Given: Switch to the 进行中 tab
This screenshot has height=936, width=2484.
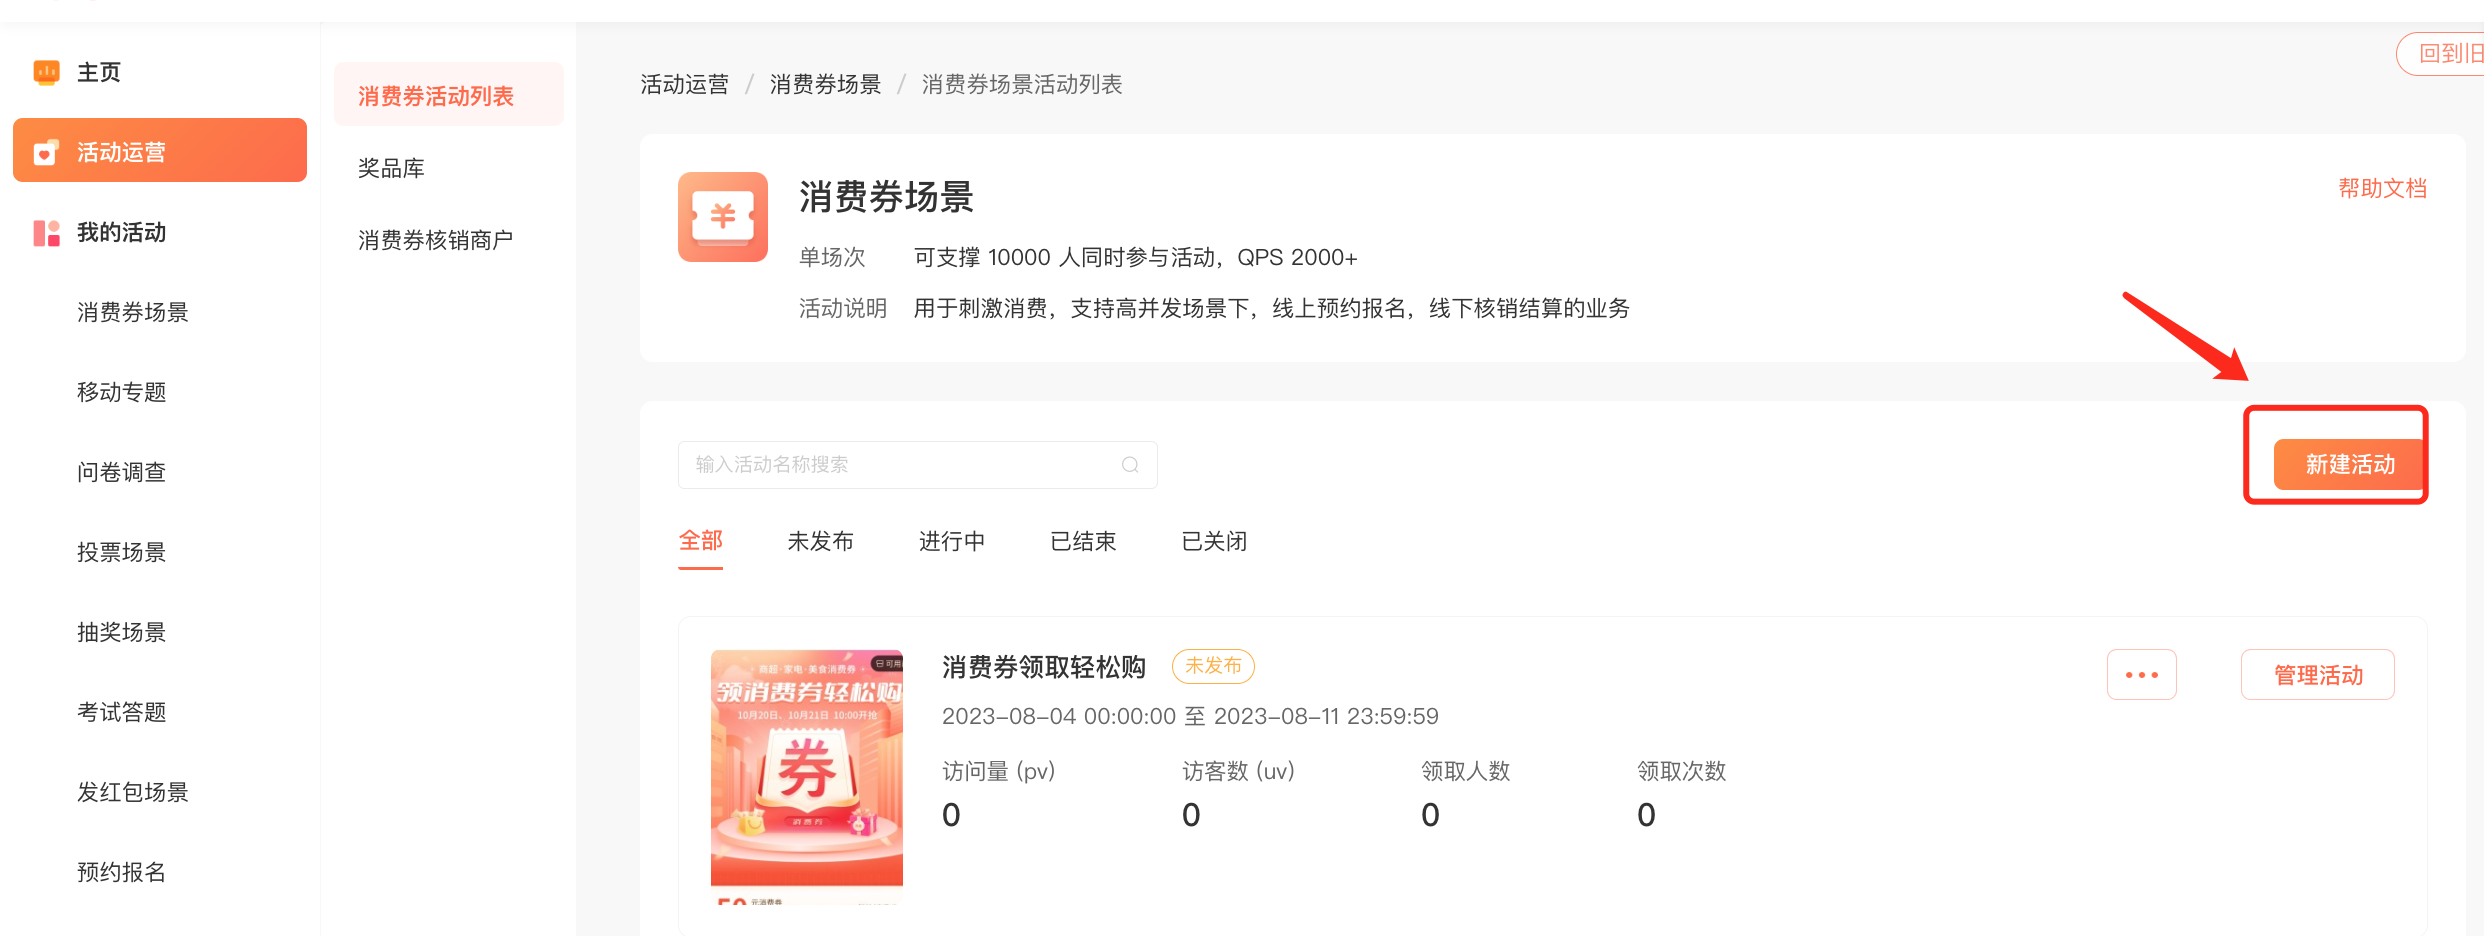Looking at the screenshot, I should coord(951,541).
